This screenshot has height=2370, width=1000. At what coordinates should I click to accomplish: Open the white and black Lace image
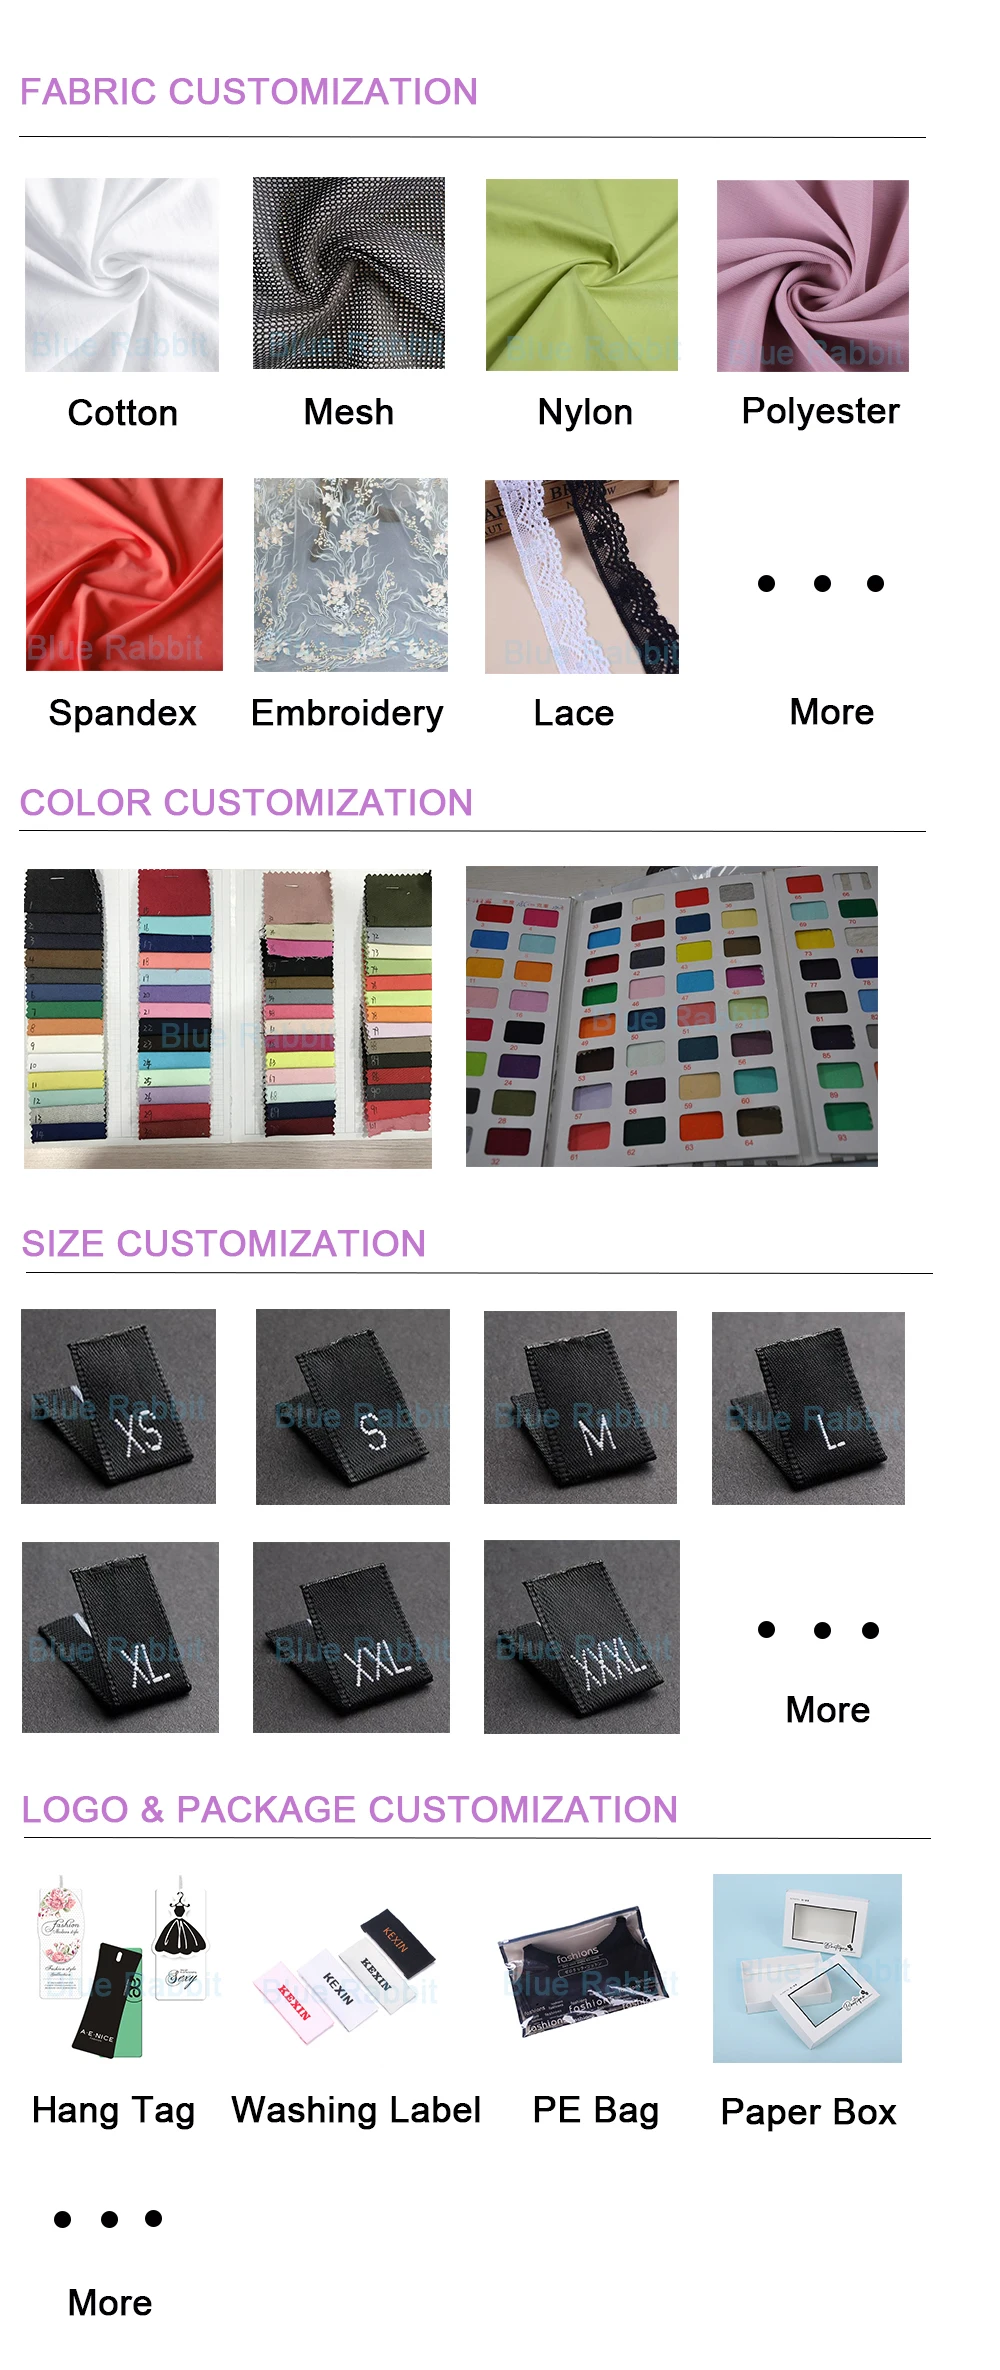click(582, 577)
